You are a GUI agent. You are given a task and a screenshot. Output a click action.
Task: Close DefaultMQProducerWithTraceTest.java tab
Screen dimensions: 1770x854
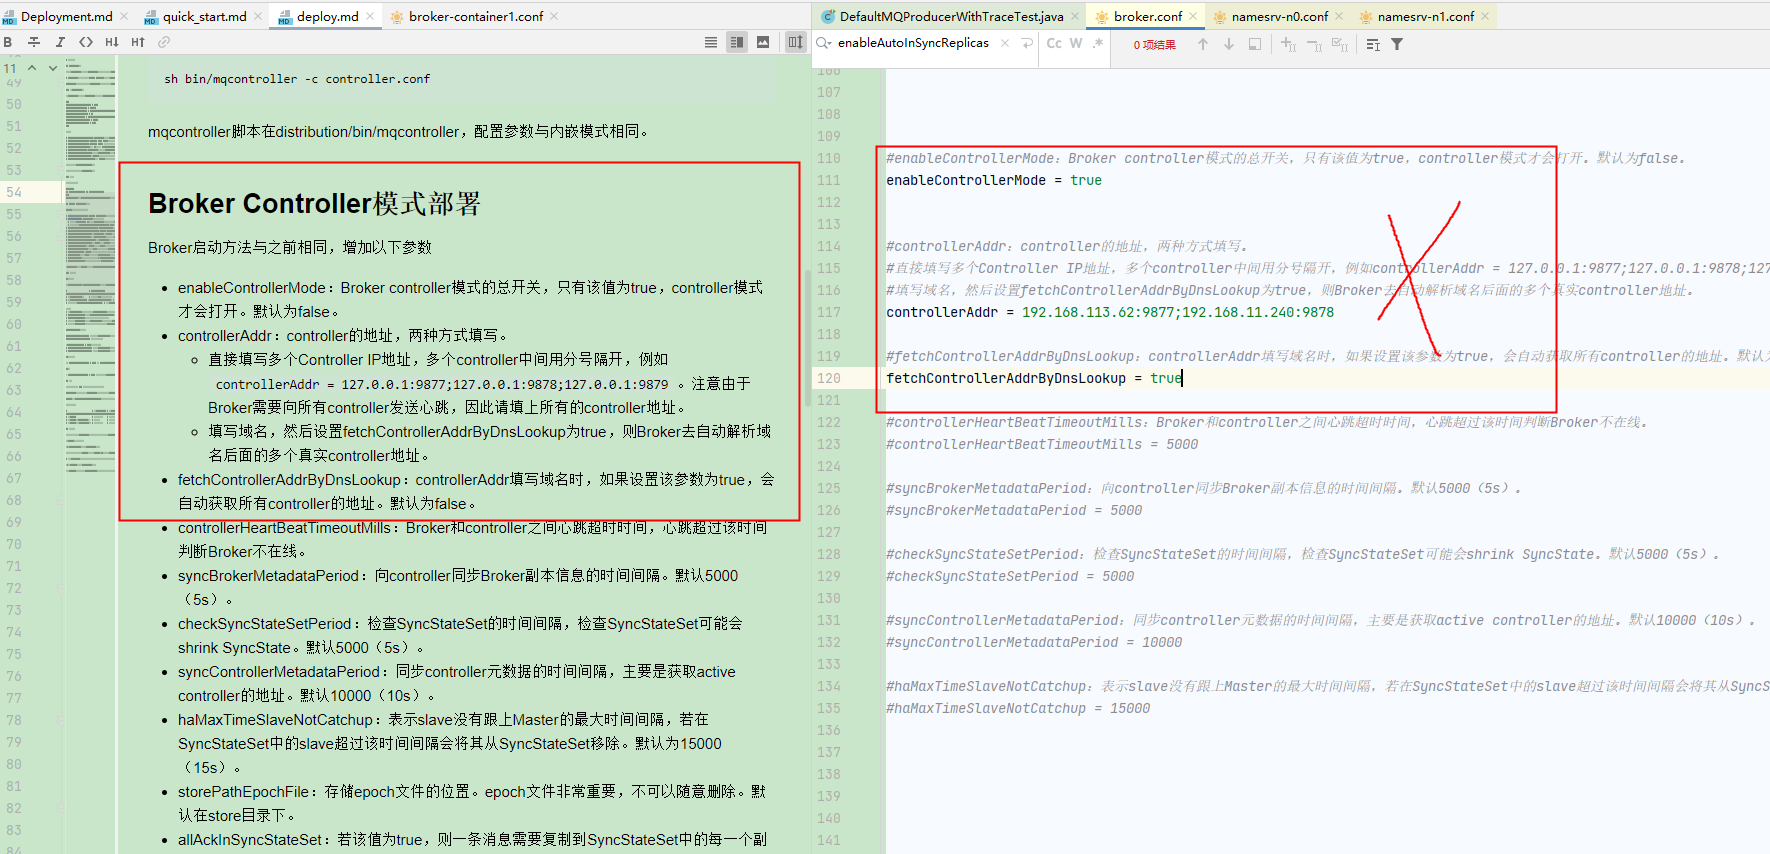(1075, 16)
